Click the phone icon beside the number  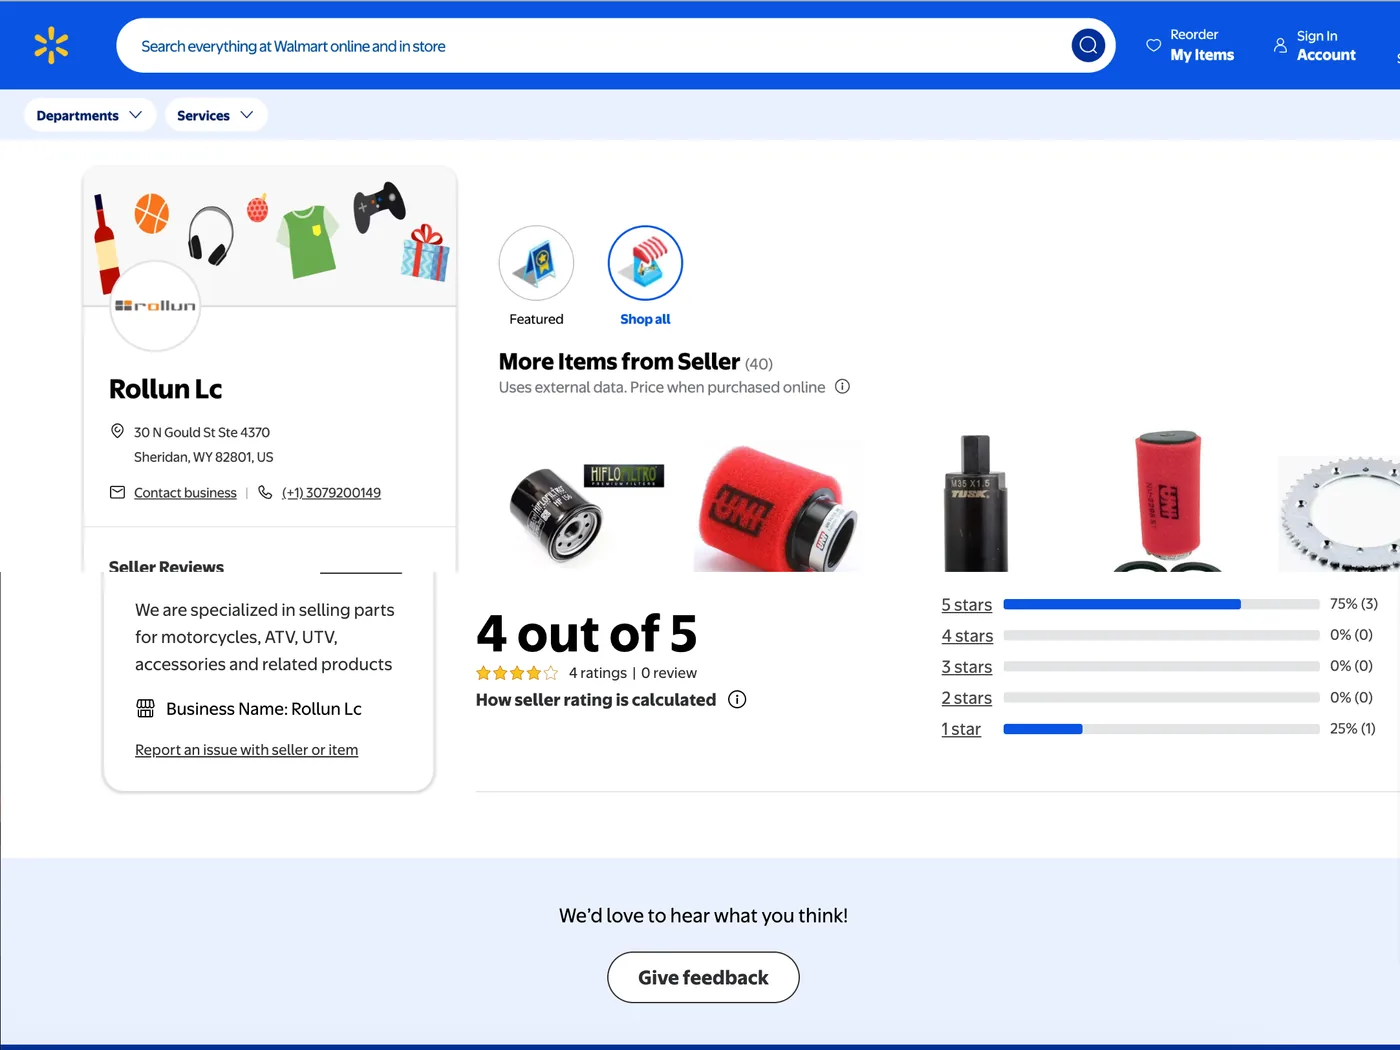pos(265,492)
